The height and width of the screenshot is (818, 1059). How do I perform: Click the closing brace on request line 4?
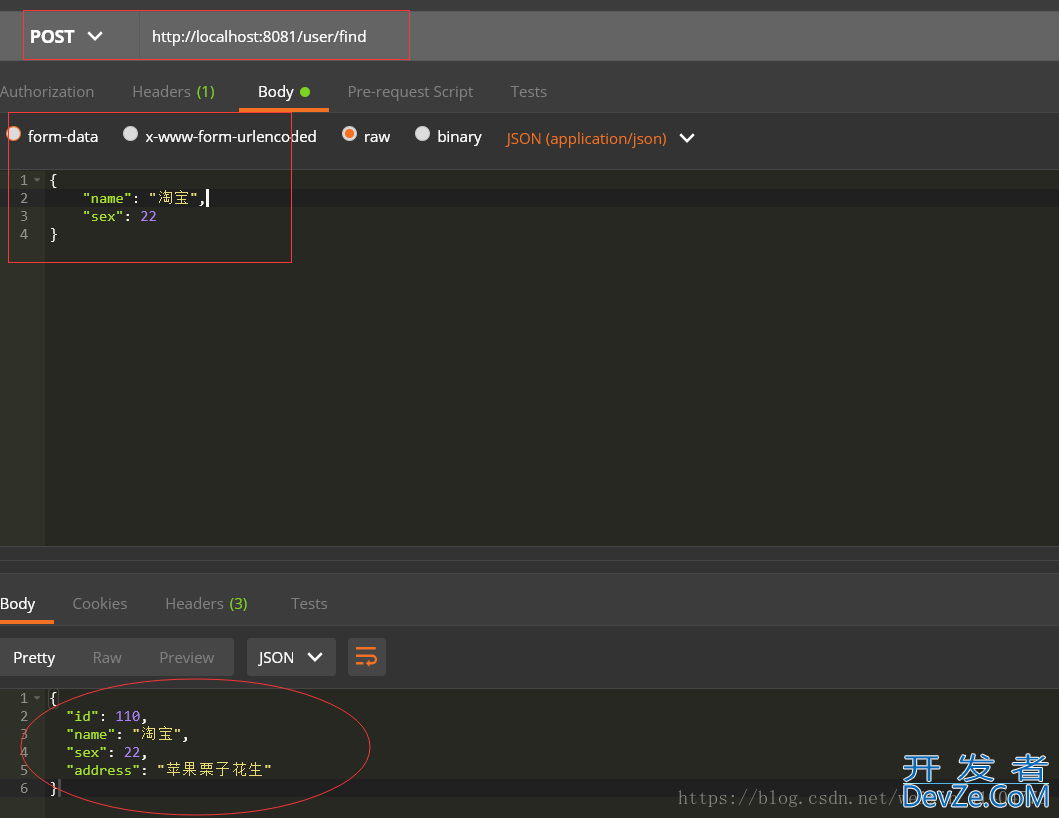(54, 234)
